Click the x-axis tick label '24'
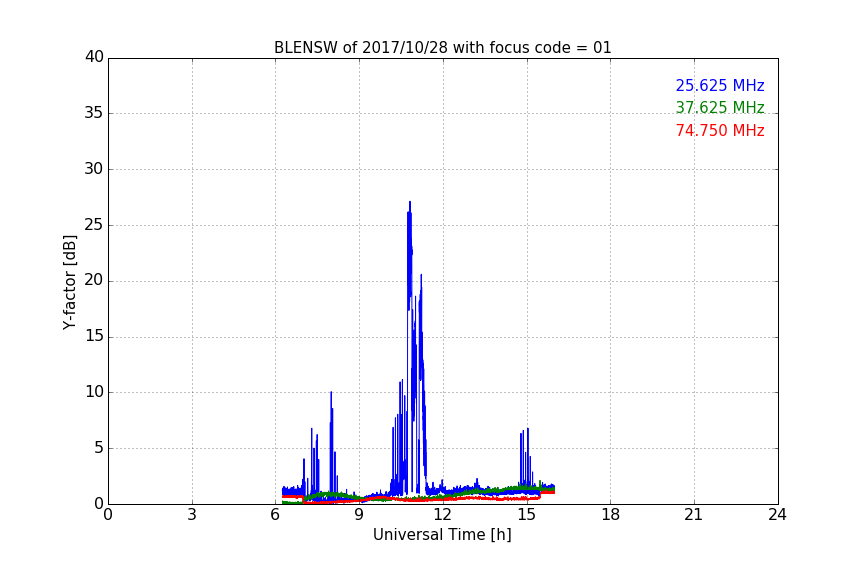This screenshot has width=864, height=576. point(777,515)
